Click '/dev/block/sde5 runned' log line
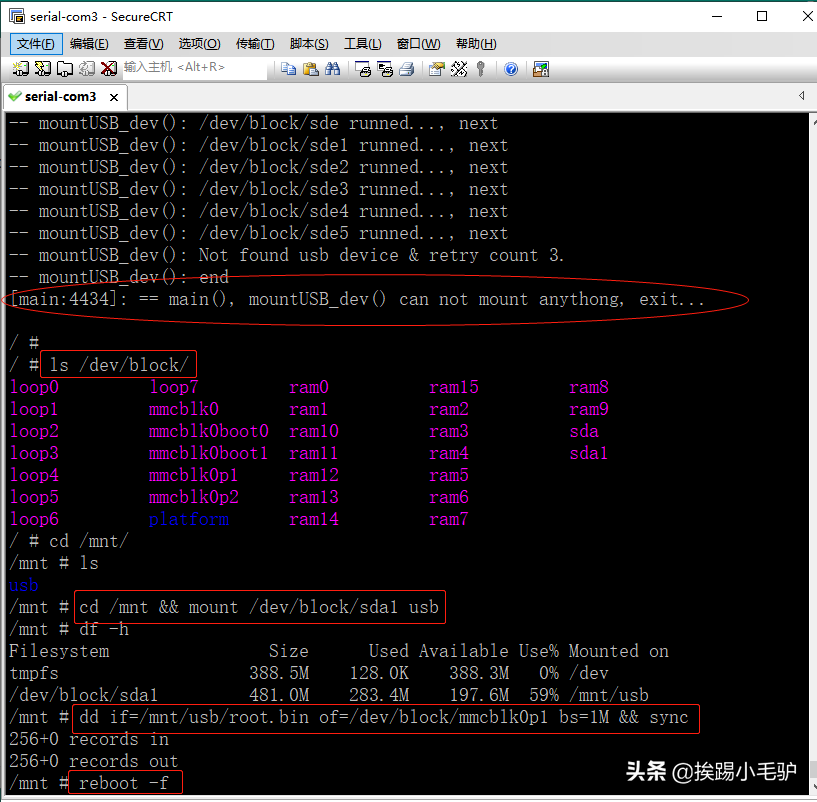817x802 pixels. (258, 233)
